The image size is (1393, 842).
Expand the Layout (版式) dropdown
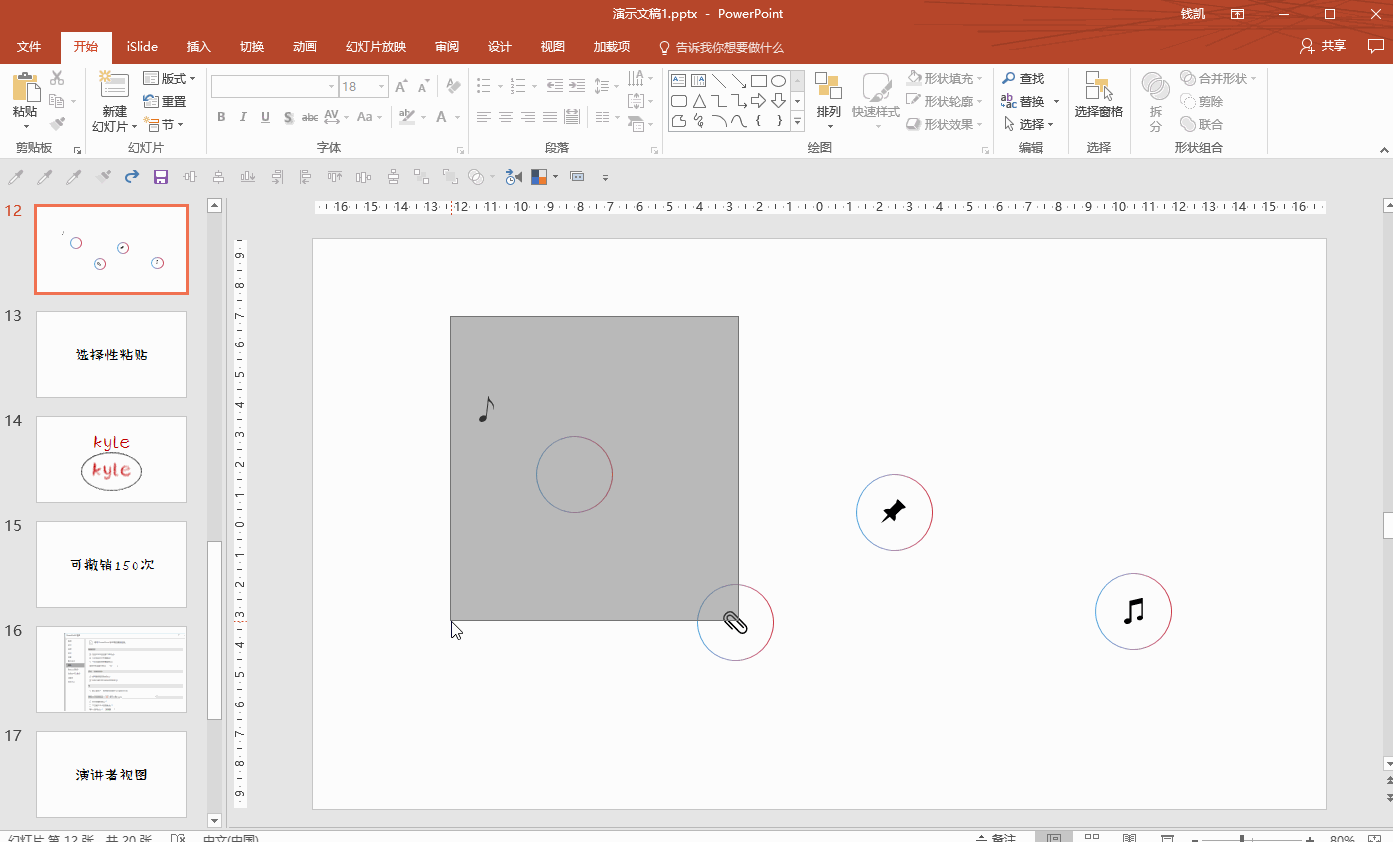pyautogui.click(x=170, y=78)
